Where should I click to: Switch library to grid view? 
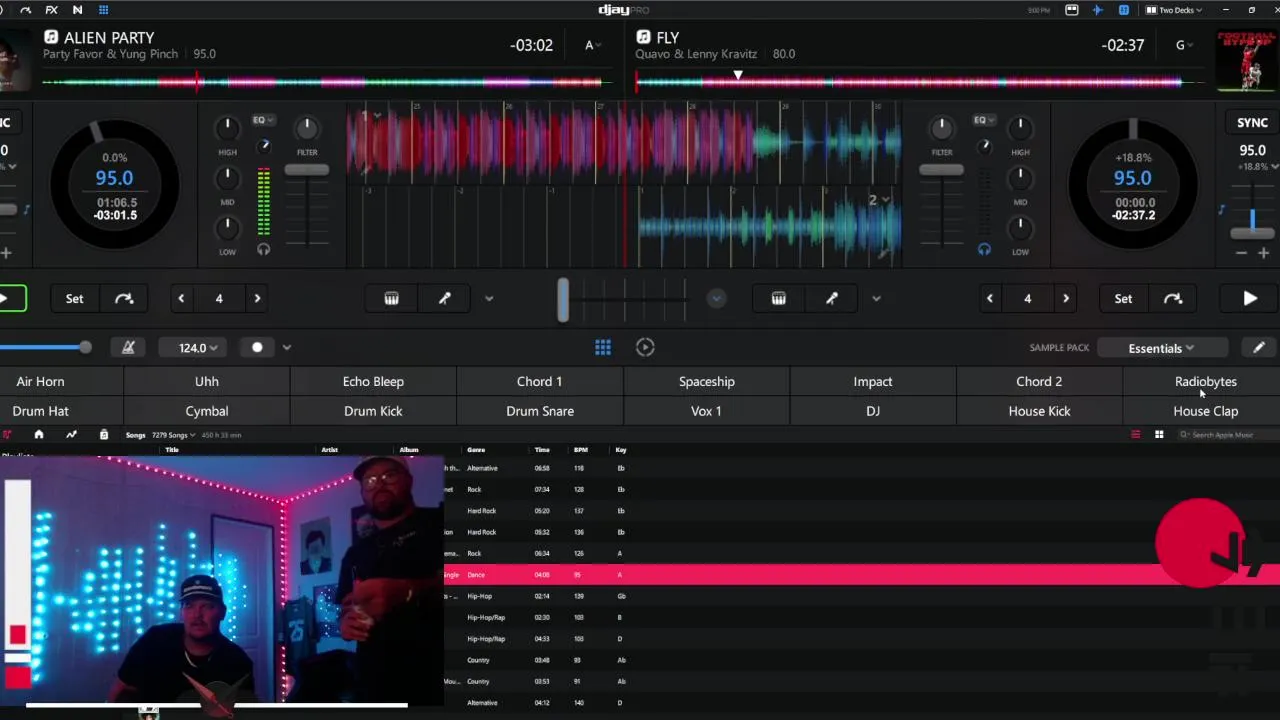(1159, 435)
